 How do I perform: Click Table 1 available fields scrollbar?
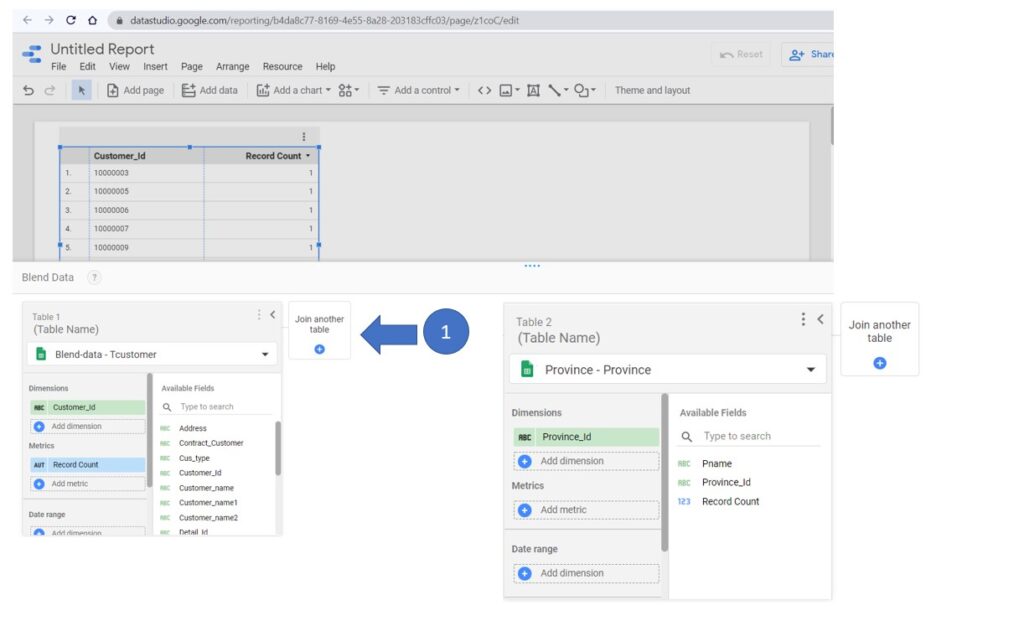coord(278,448)
